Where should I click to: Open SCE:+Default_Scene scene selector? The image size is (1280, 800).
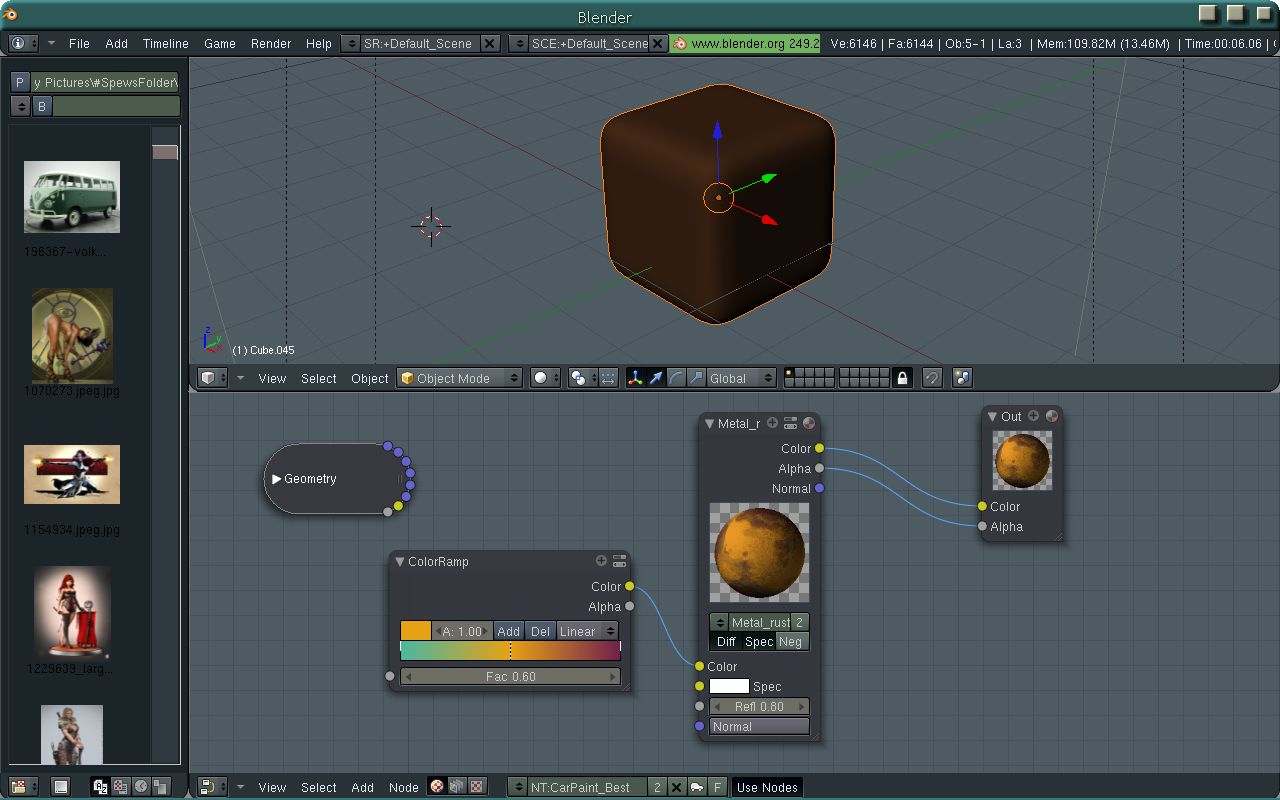tap(518, 44)
